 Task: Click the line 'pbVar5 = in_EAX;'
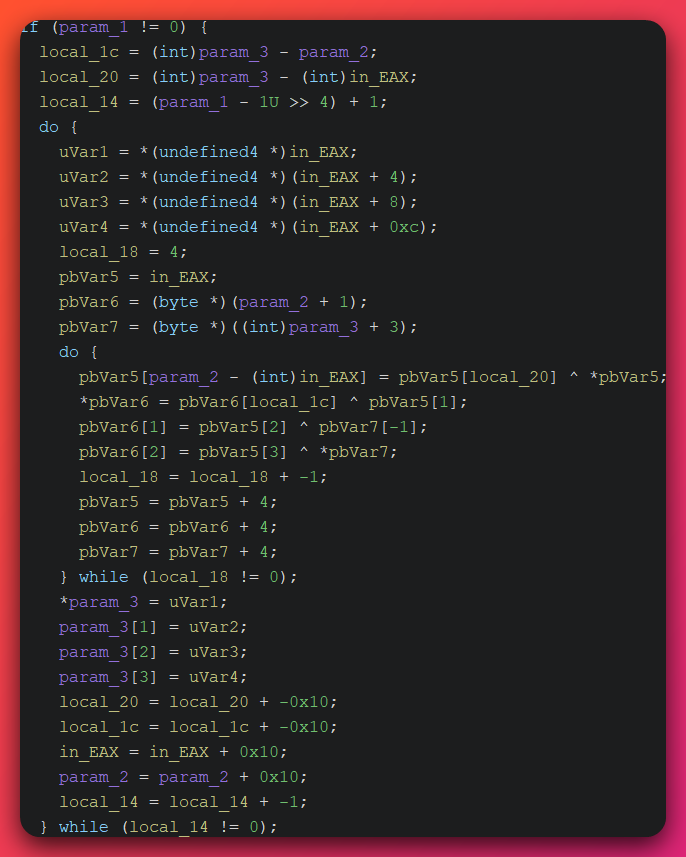[x=138, y=277]
